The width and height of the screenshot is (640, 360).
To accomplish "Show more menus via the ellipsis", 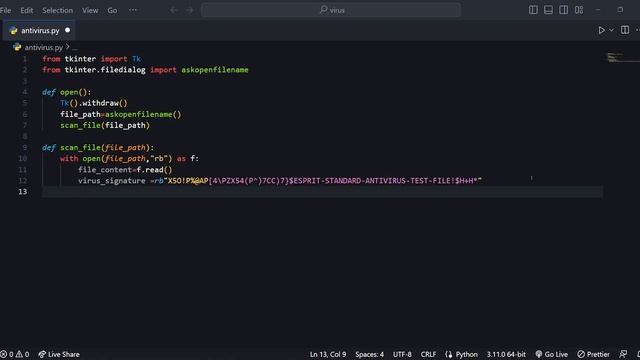I will click(x=133, y=10).
